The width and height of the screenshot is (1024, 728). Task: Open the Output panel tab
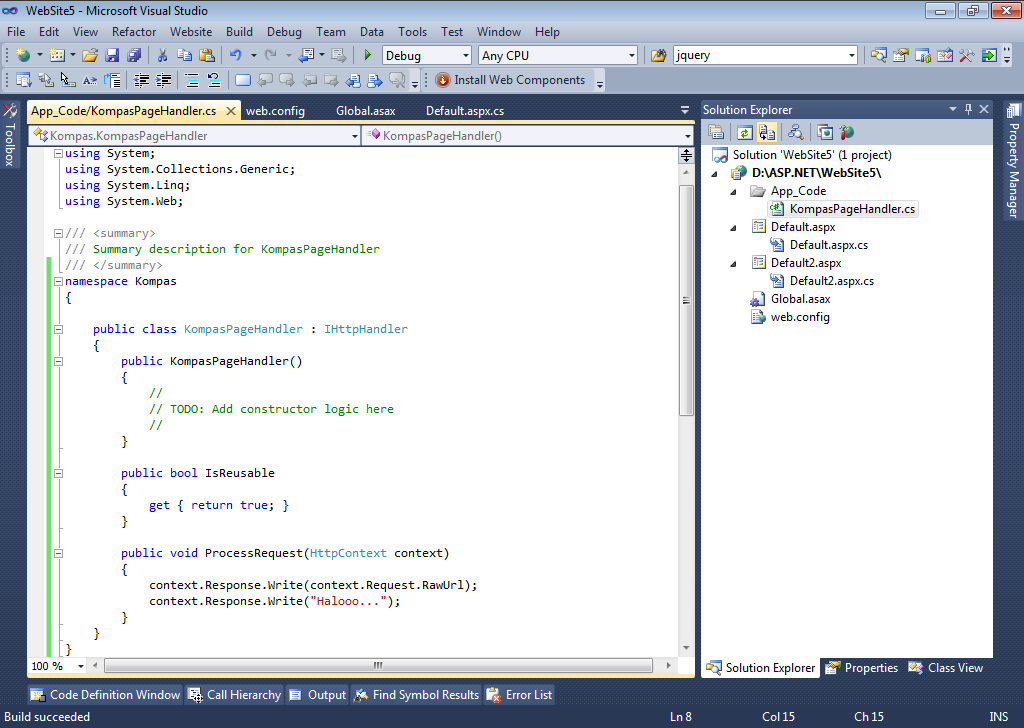pyautogui.click(x=317, y=695)
